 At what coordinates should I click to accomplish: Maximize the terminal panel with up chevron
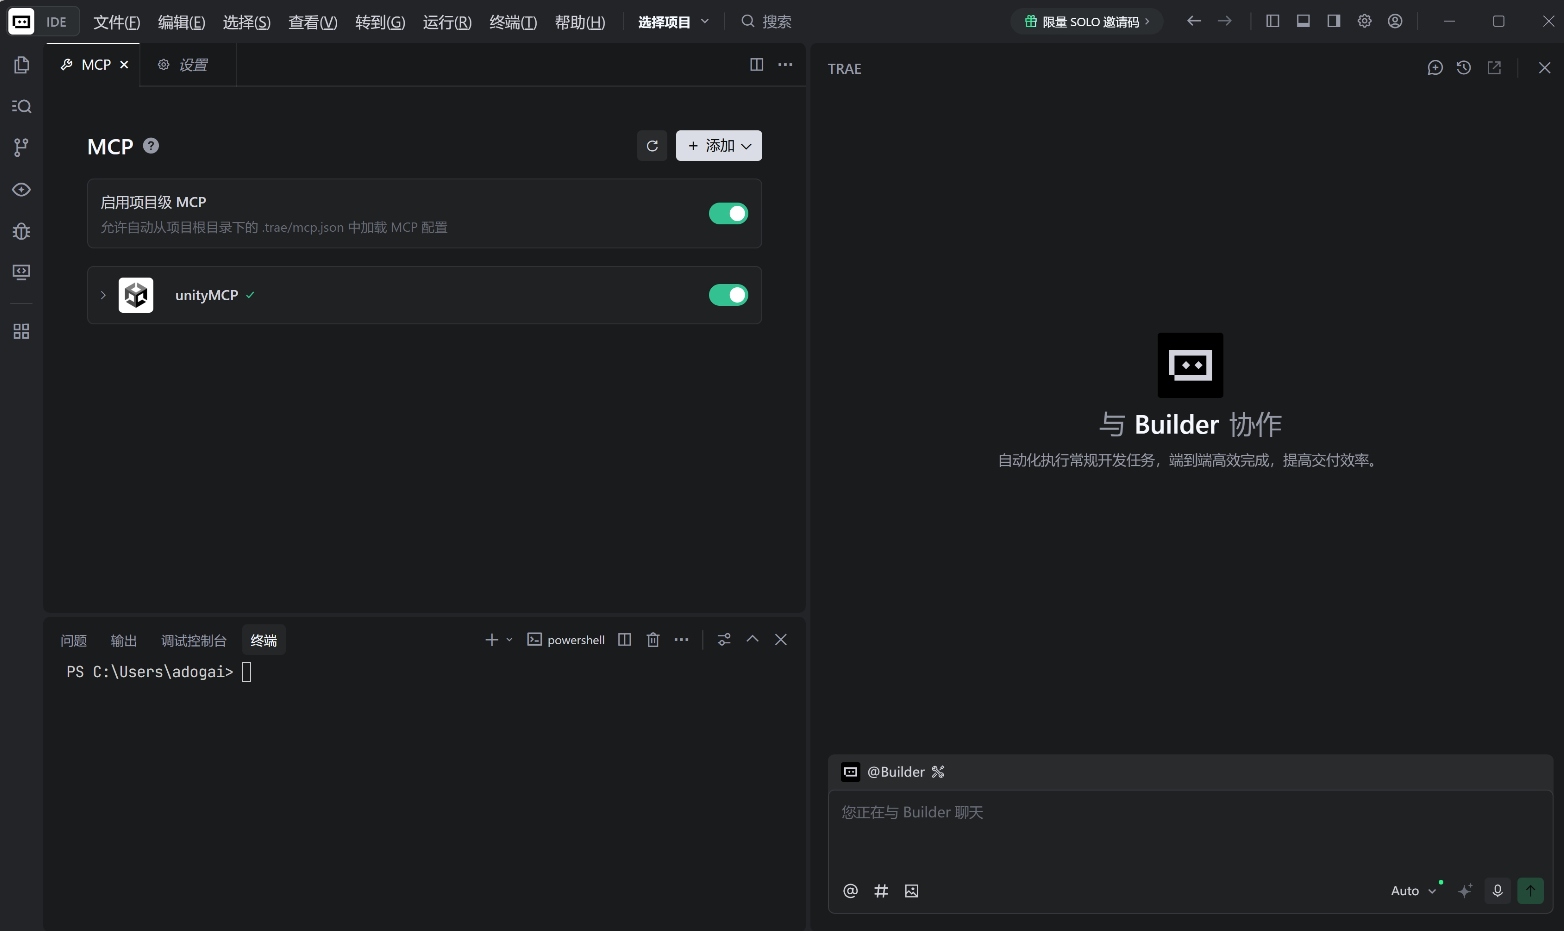click(753, 639)
